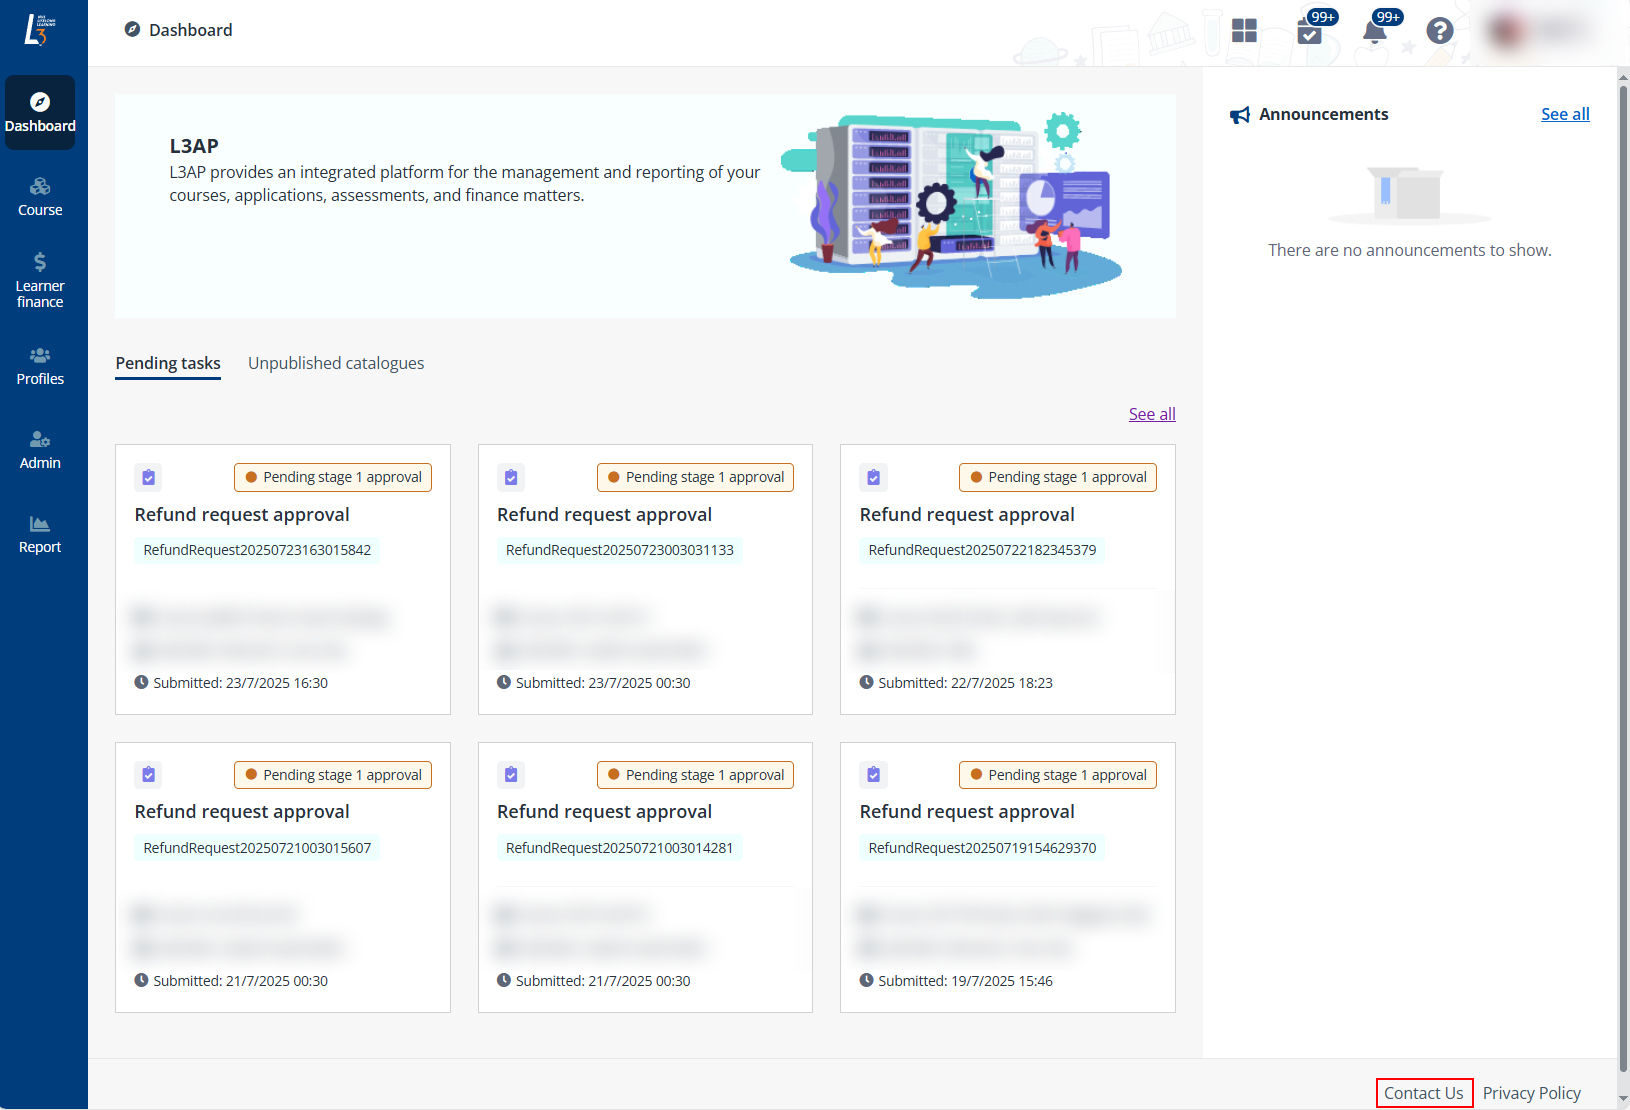Select the Pending tasks tab
The image size is (1630, 1110).
coord(168,363)
